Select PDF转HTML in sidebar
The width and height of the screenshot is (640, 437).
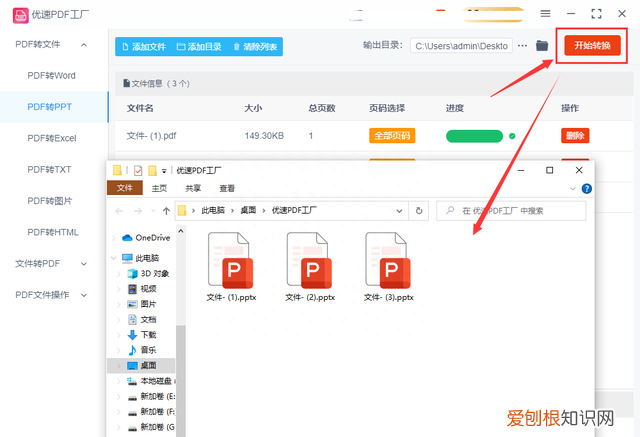pyautogui.click(x=53, y=232)
